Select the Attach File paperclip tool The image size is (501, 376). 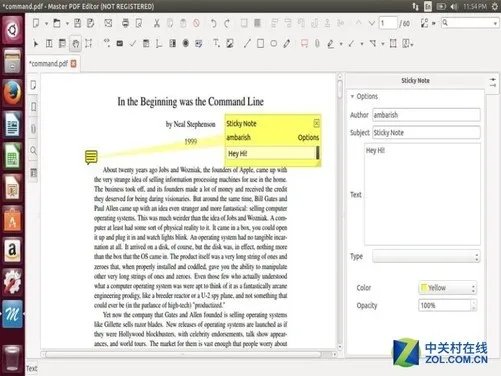pos(317,43)
